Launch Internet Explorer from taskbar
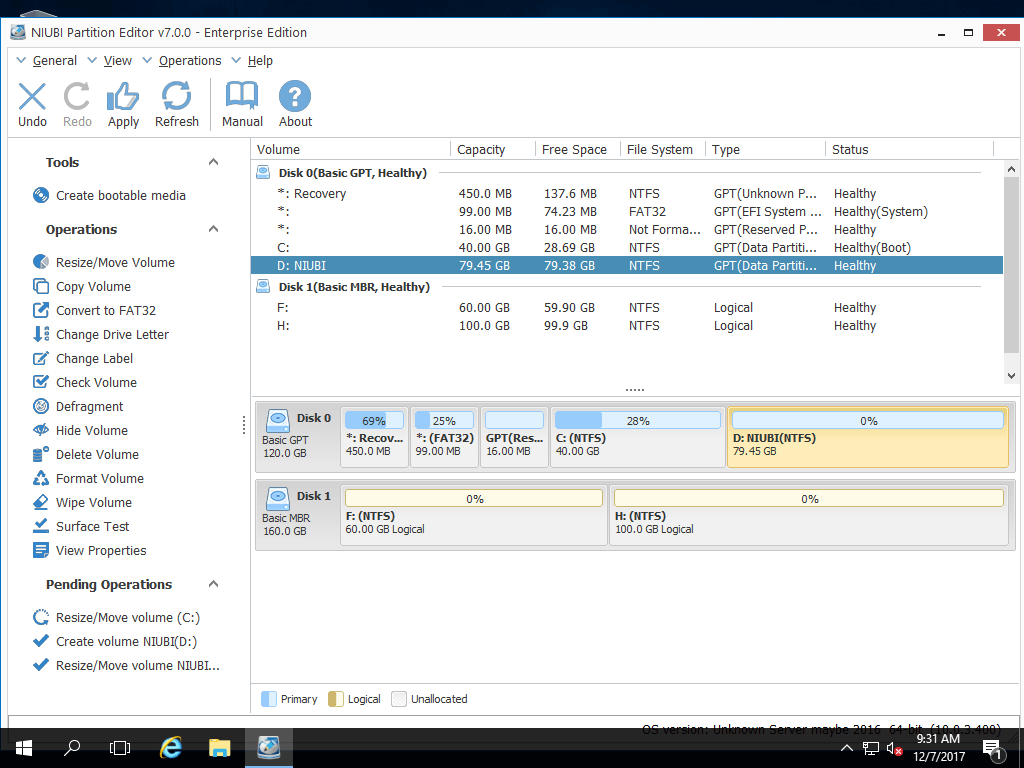This screenshot has width=1024, height=768. point(170,748)
